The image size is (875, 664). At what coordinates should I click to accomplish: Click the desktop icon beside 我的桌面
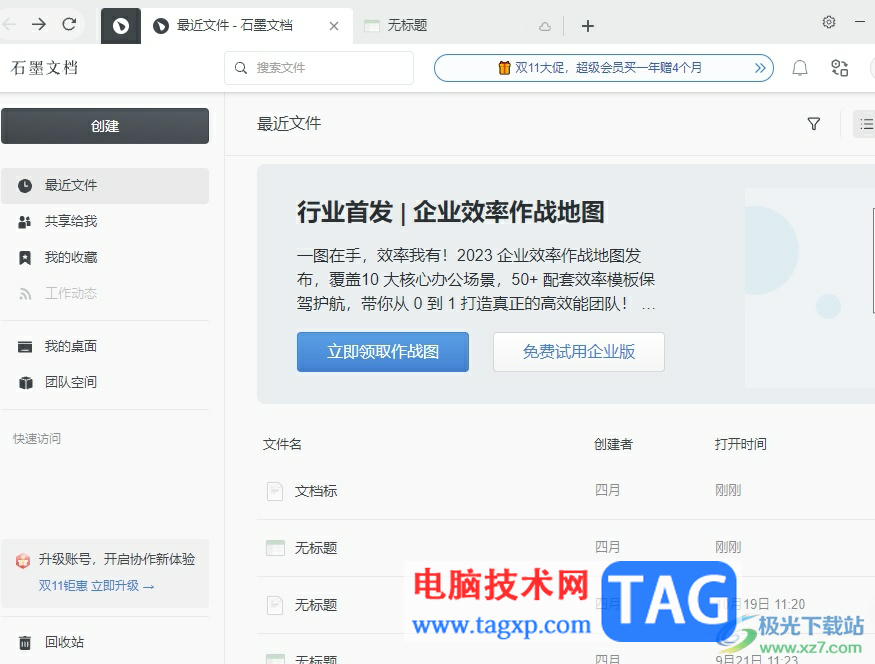pos(25,347)
